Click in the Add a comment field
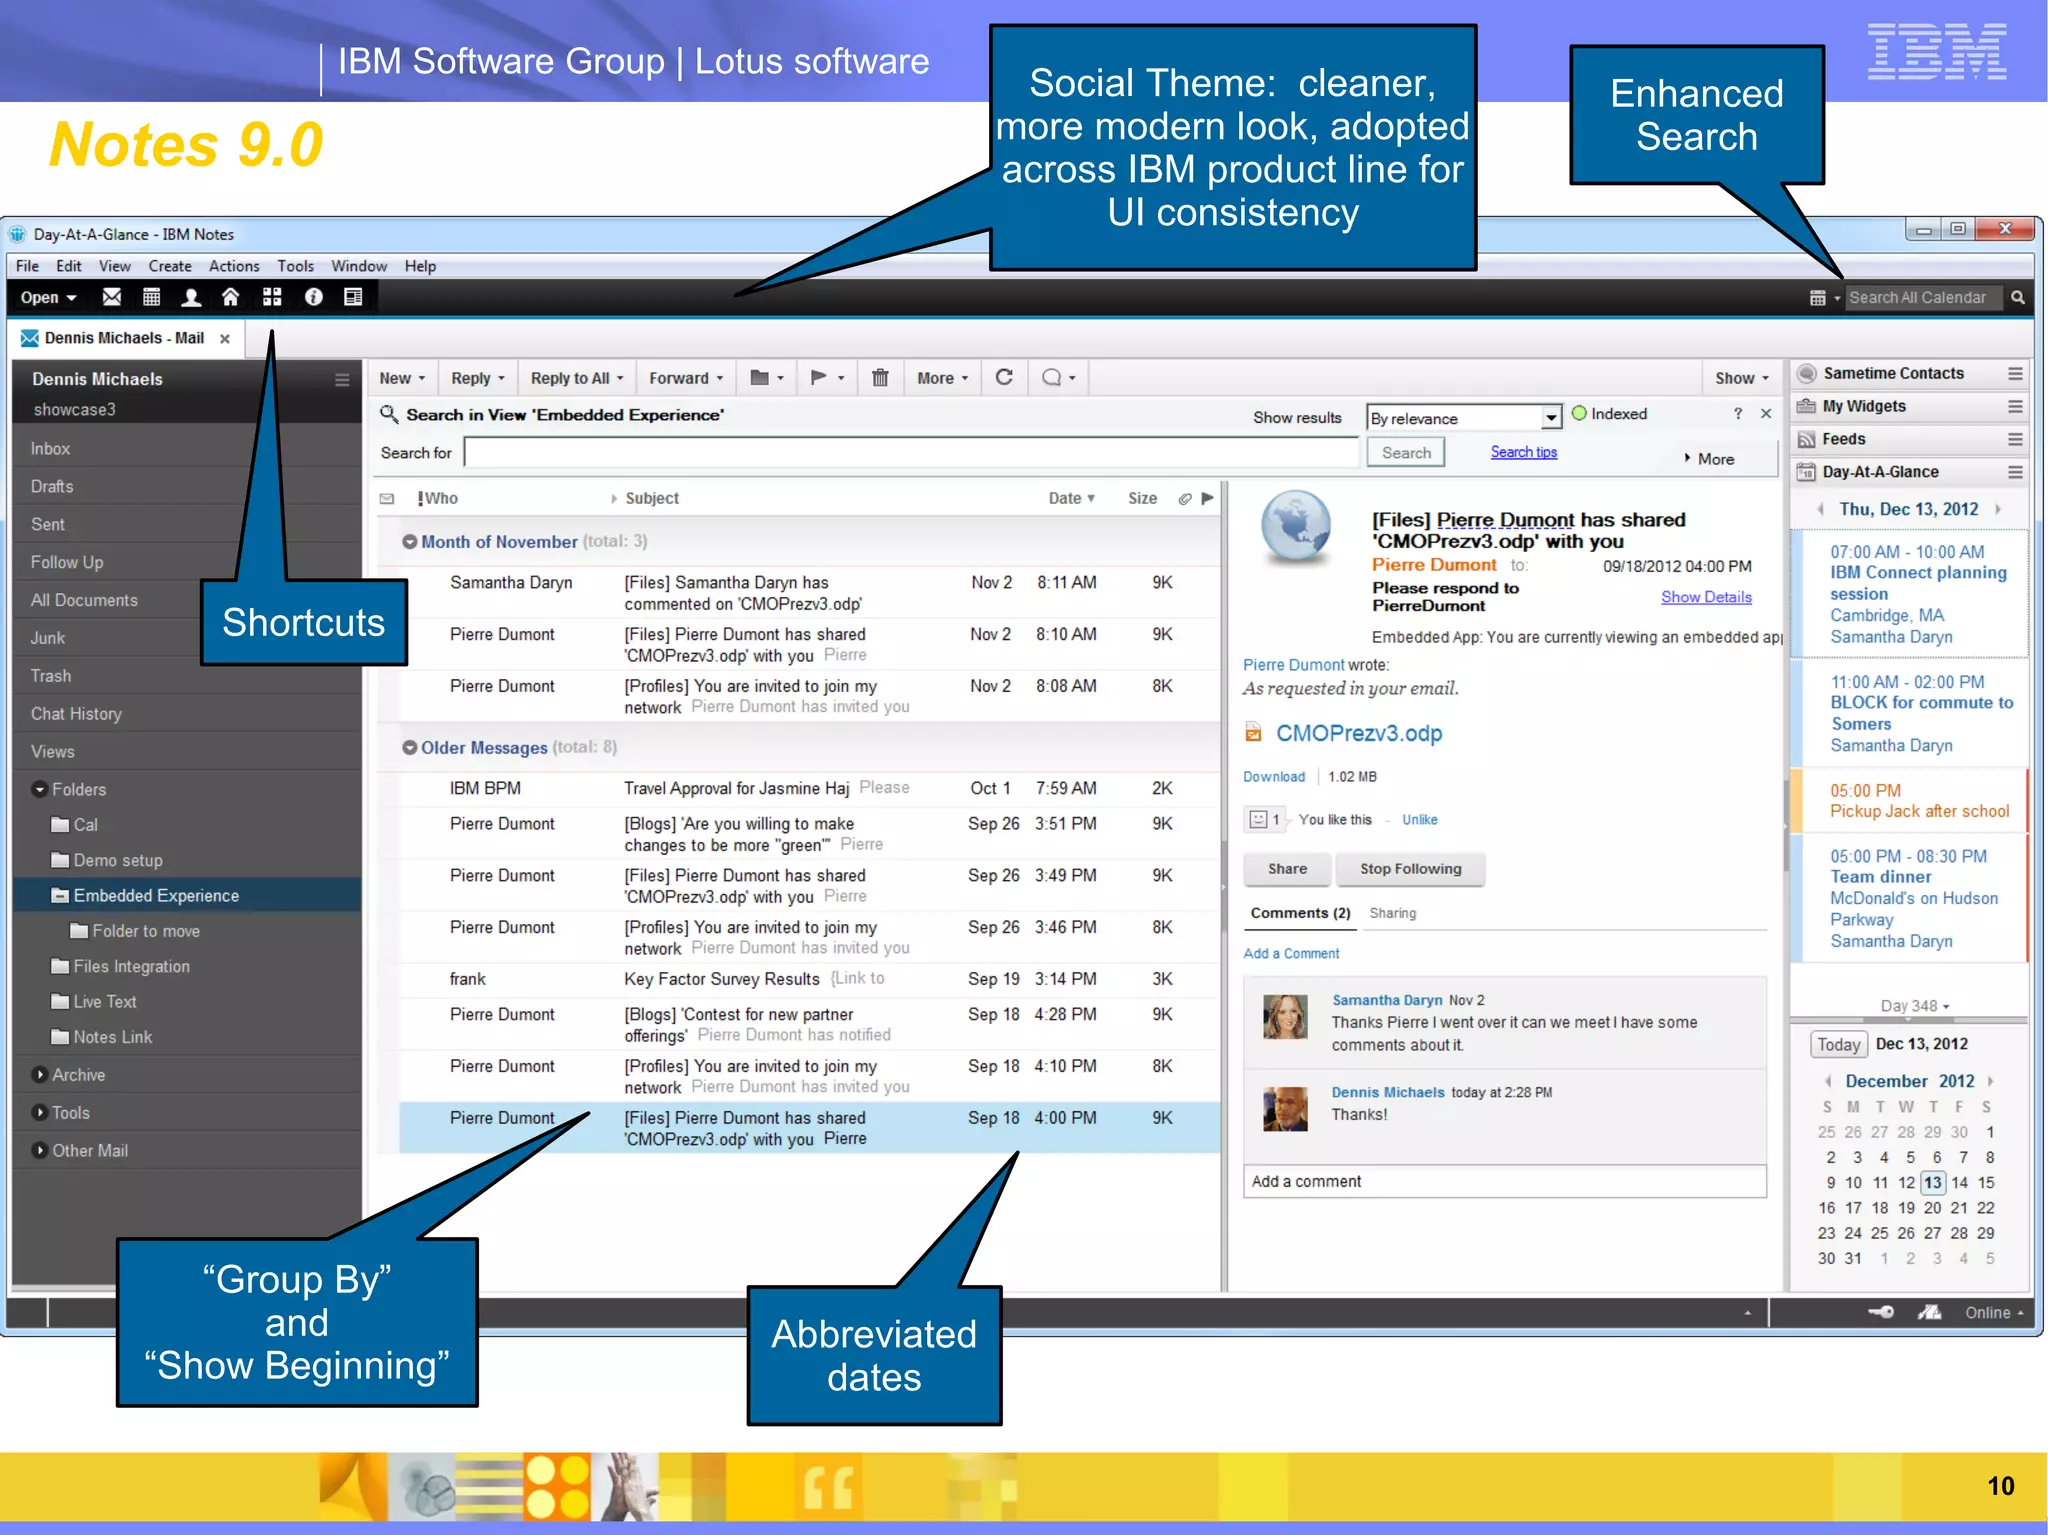 [x=1504, y=1181]
